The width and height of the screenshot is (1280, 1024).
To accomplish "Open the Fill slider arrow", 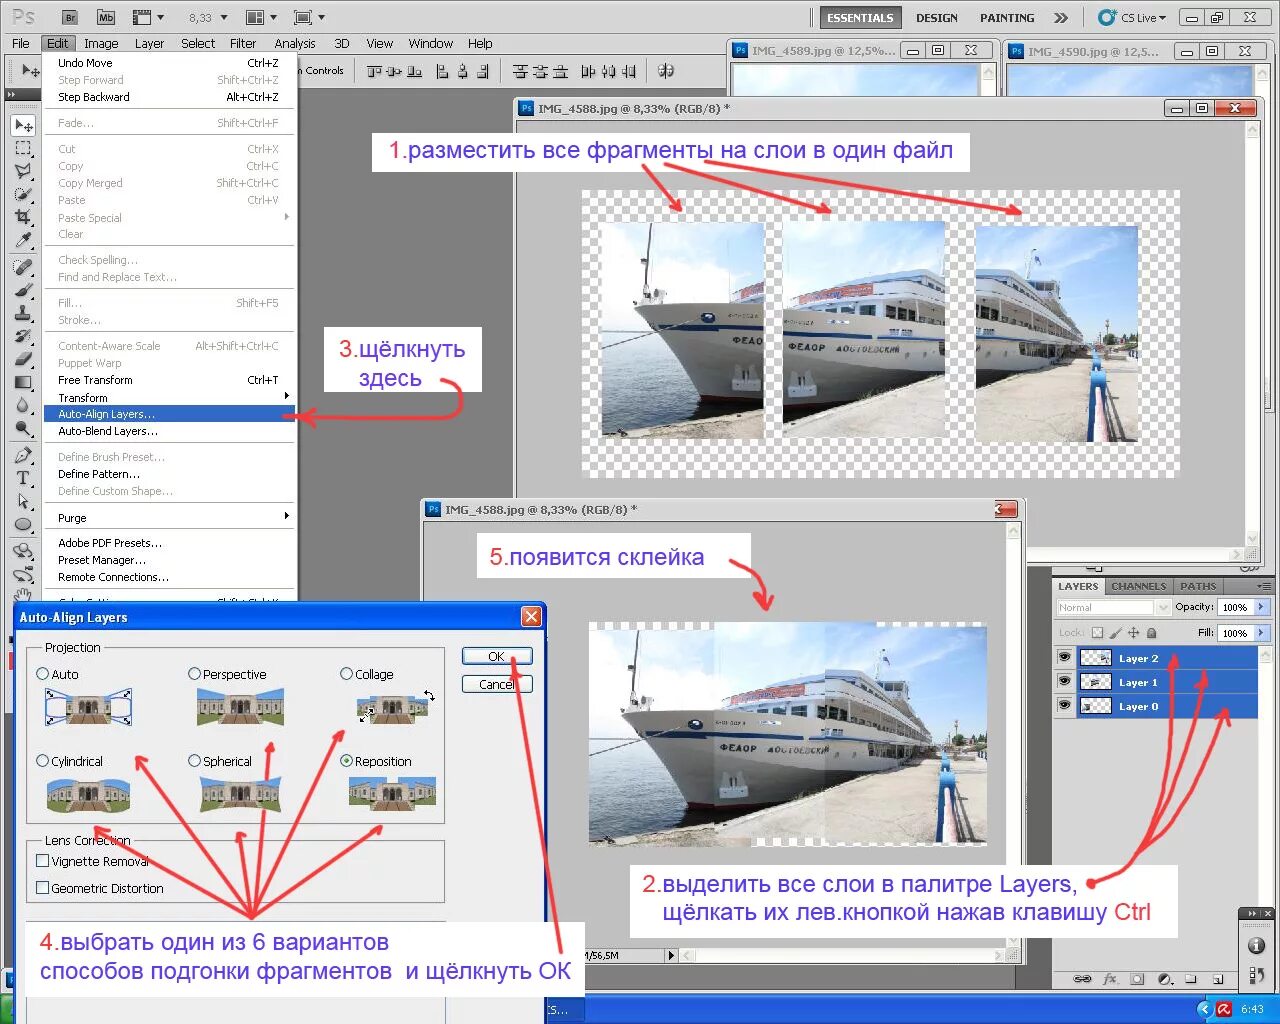I will (x=1261, y=633).
